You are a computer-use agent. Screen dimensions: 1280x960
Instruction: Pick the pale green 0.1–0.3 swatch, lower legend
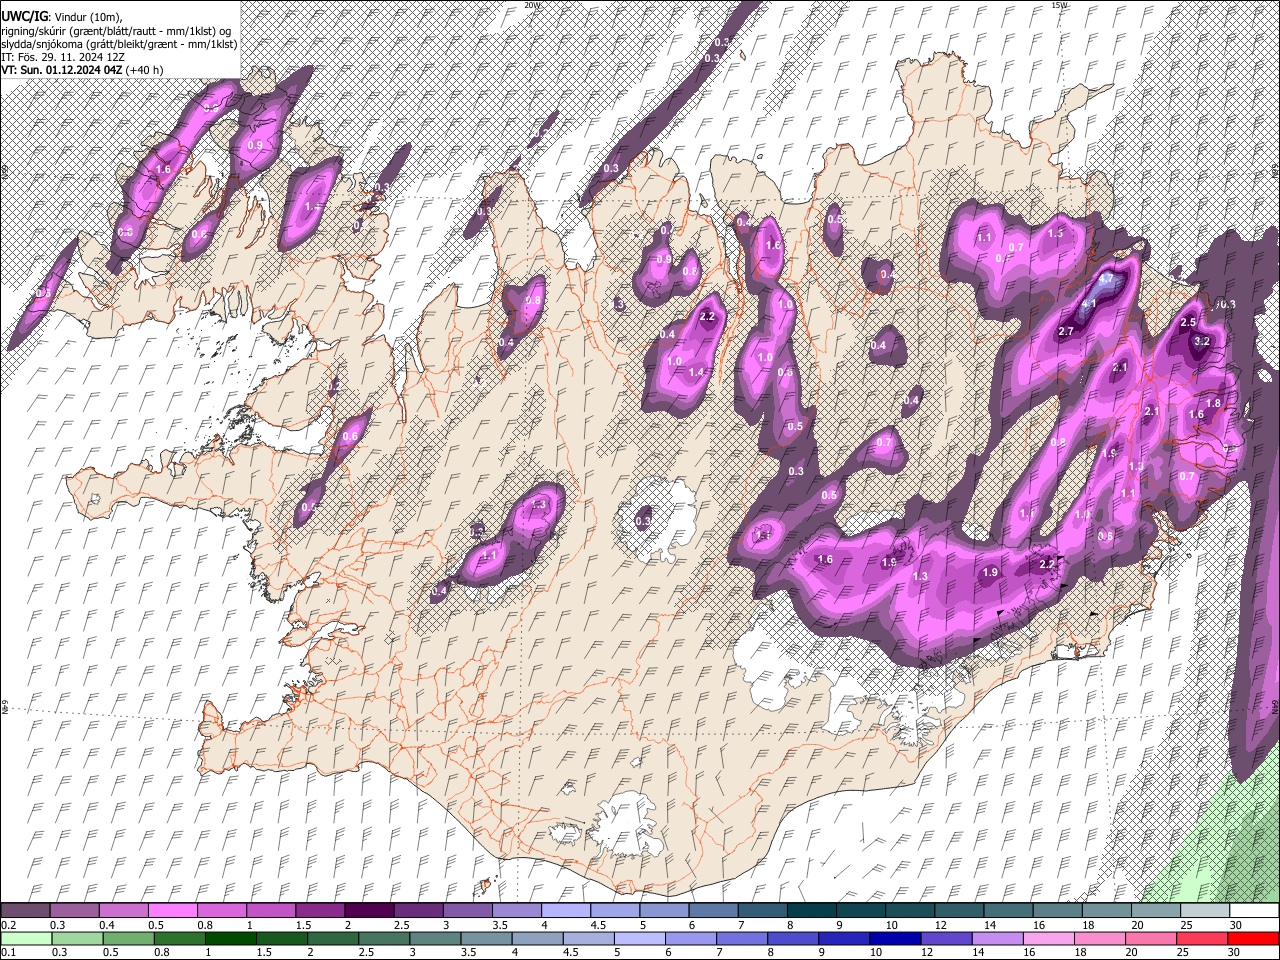(26, 938)
